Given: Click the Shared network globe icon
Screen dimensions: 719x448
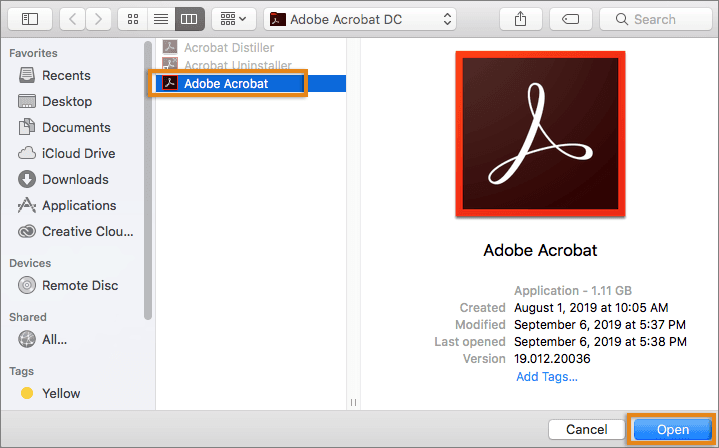Looking at the screenshot, I should 27,339.
